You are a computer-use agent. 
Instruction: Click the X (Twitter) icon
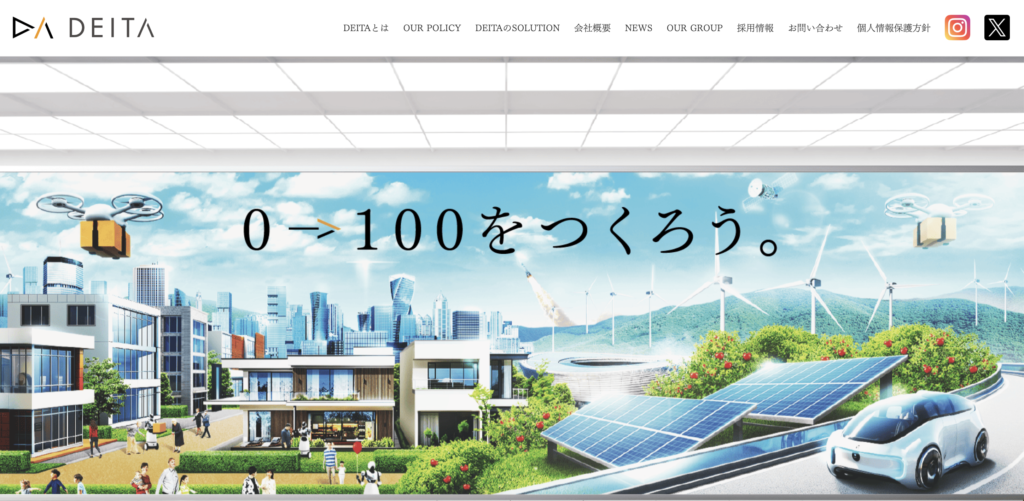pos(996,28)
